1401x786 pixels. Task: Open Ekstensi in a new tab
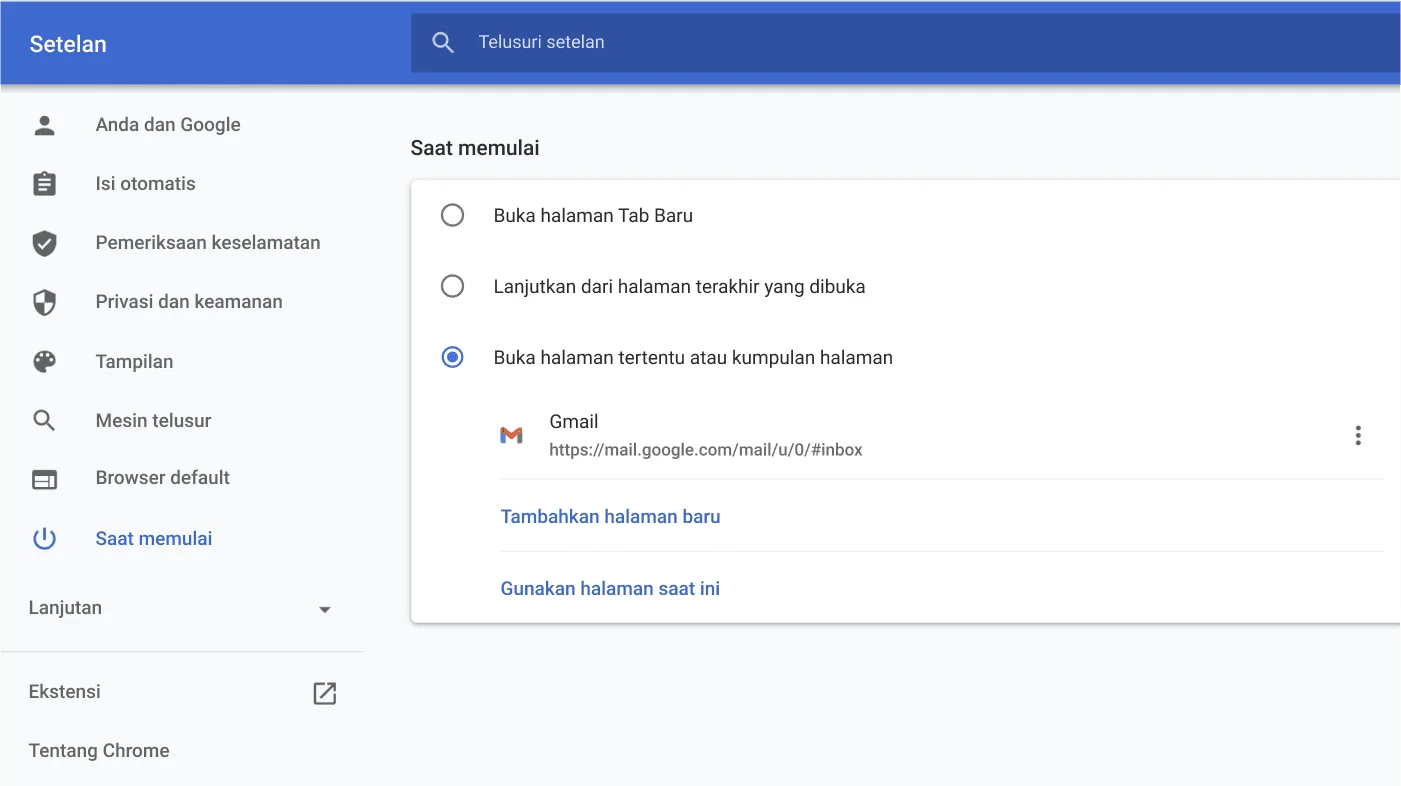pos(324,692)
